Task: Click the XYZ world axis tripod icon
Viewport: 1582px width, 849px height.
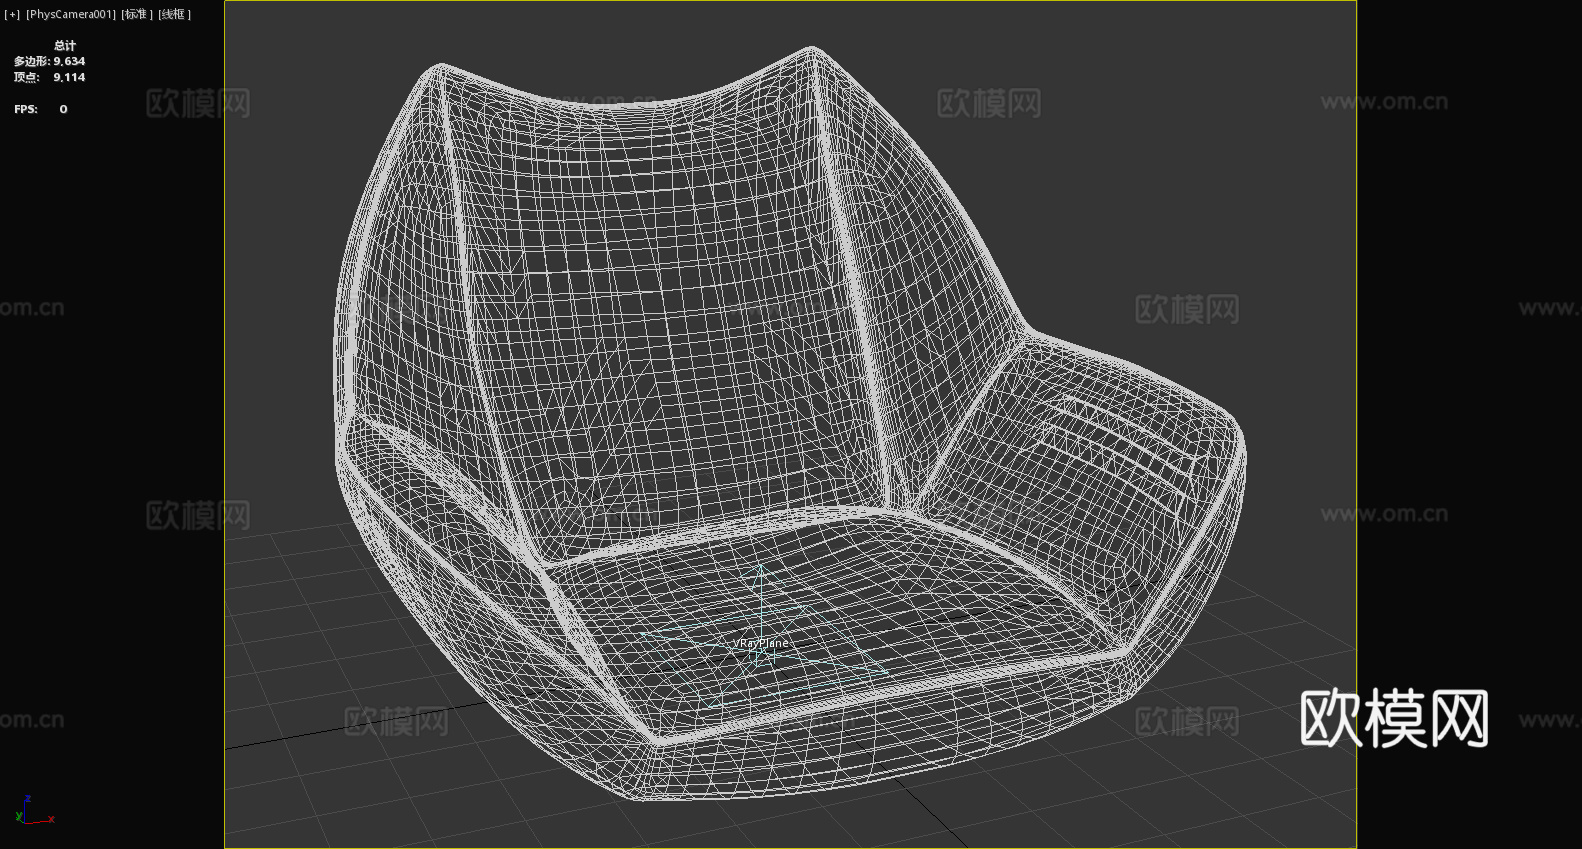Action: [35, 810]
